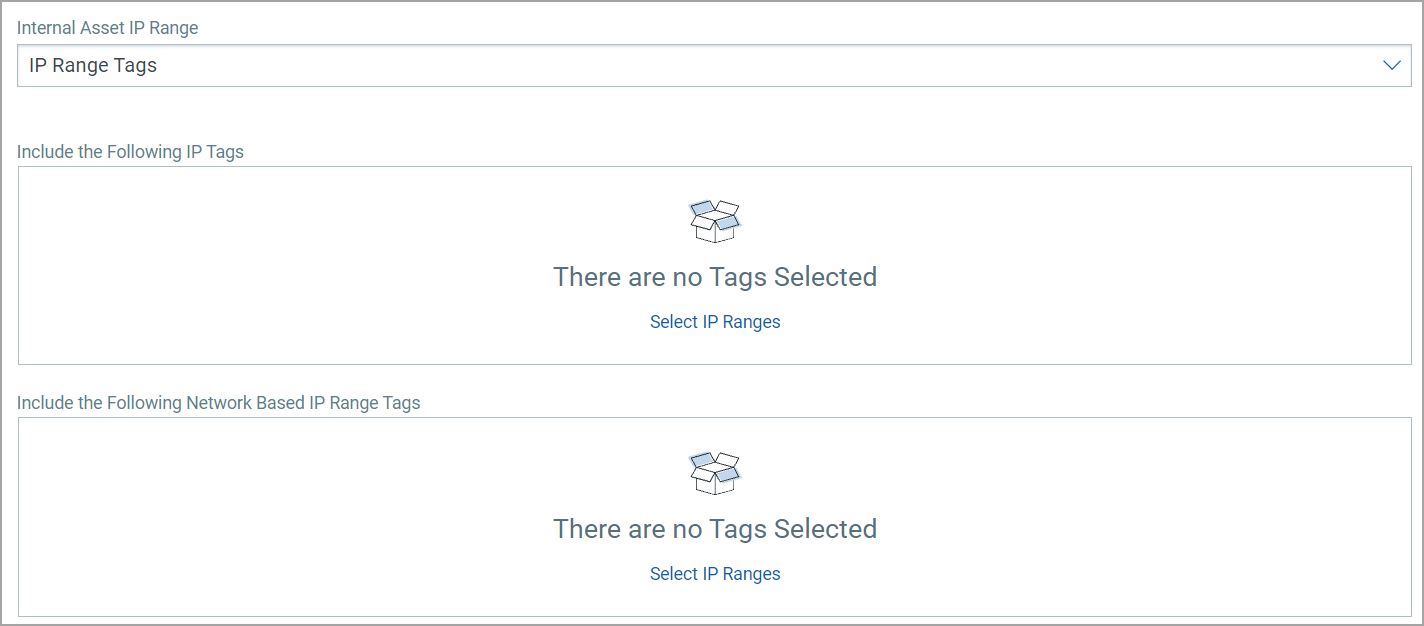This screenshot has width=1424, height=626.
Task: Click the selected value text 'IP Range Tags'
Action: 93,66
